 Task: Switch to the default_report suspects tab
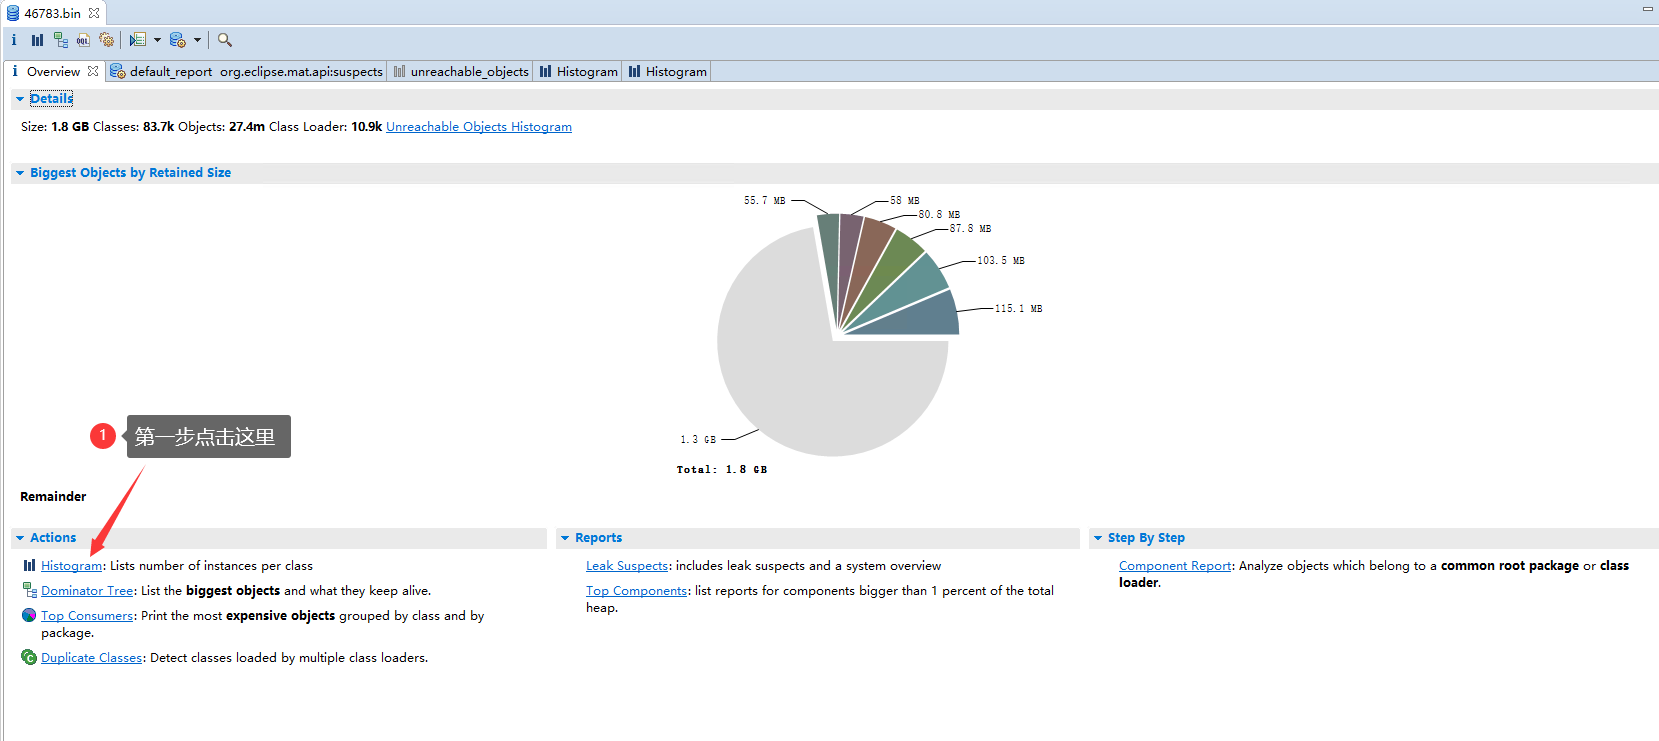coord(247,71)
